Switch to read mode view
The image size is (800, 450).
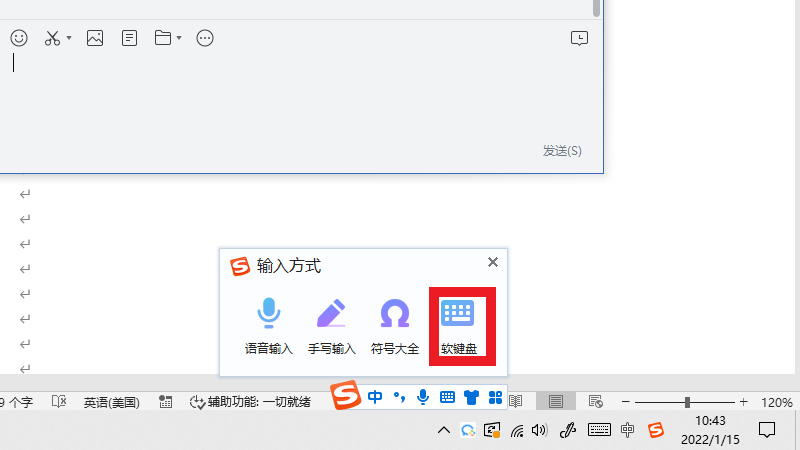[516, 402]
